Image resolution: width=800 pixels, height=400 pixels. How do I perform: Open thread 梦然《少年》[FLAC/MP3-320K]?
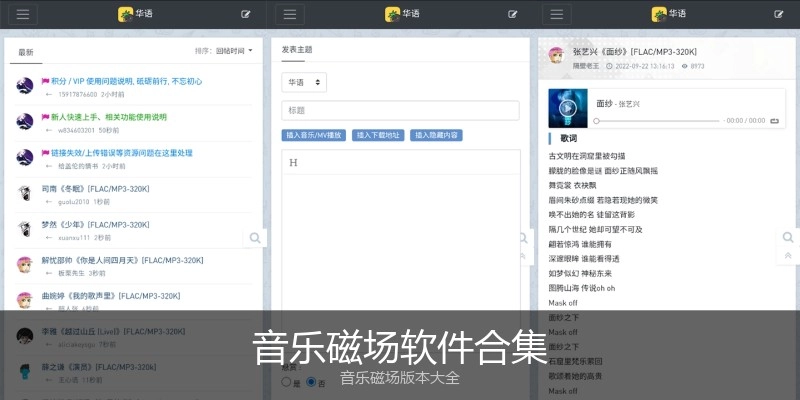click(x=95, y=224)
